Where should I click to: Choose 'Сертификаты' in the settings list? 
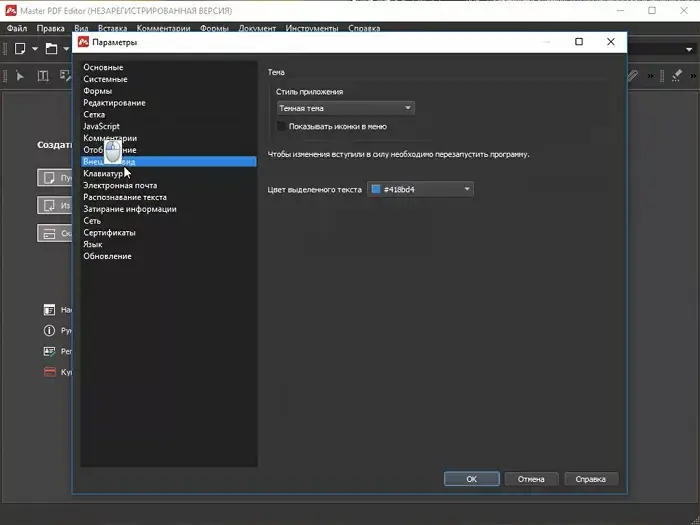[109, 233]
